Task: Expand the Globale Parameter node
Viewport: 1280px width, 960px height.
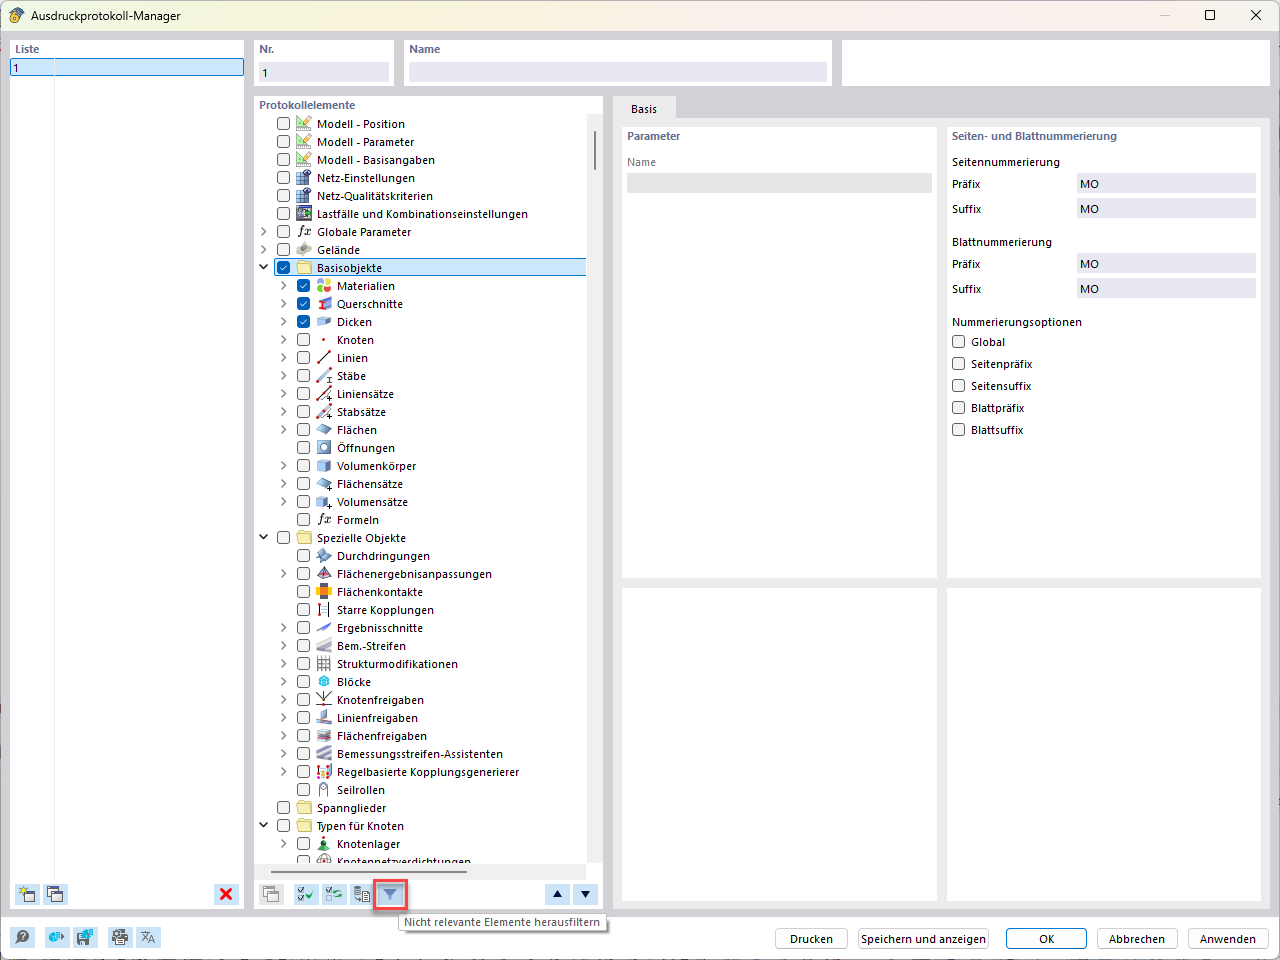Action: point(264,232)
